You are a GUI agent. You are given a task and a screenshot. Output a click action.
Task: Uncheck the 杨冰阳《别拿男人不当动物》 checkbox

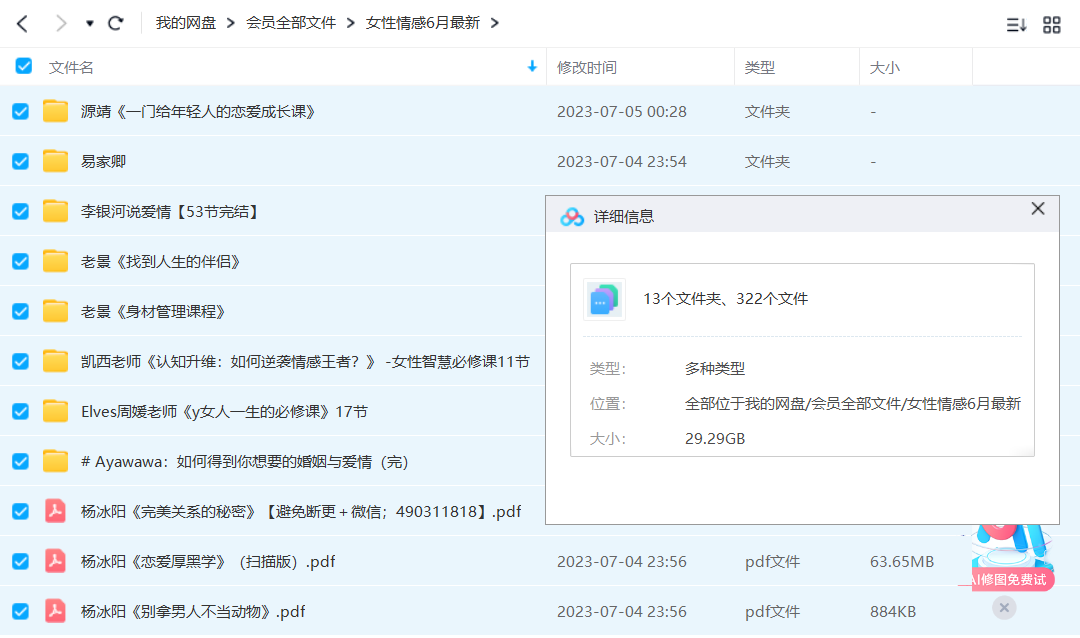tap(20, 611)
